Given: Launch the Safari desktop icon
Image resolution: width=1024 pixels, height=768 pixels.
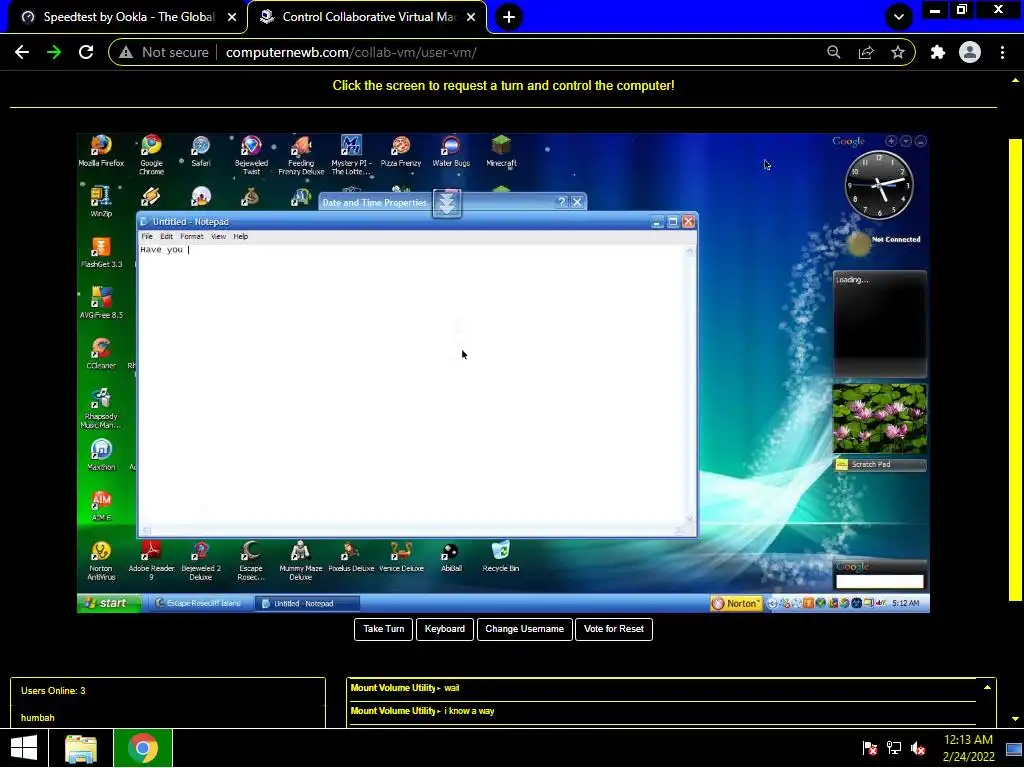Looking at the screenshot, I should pos(200,151).
